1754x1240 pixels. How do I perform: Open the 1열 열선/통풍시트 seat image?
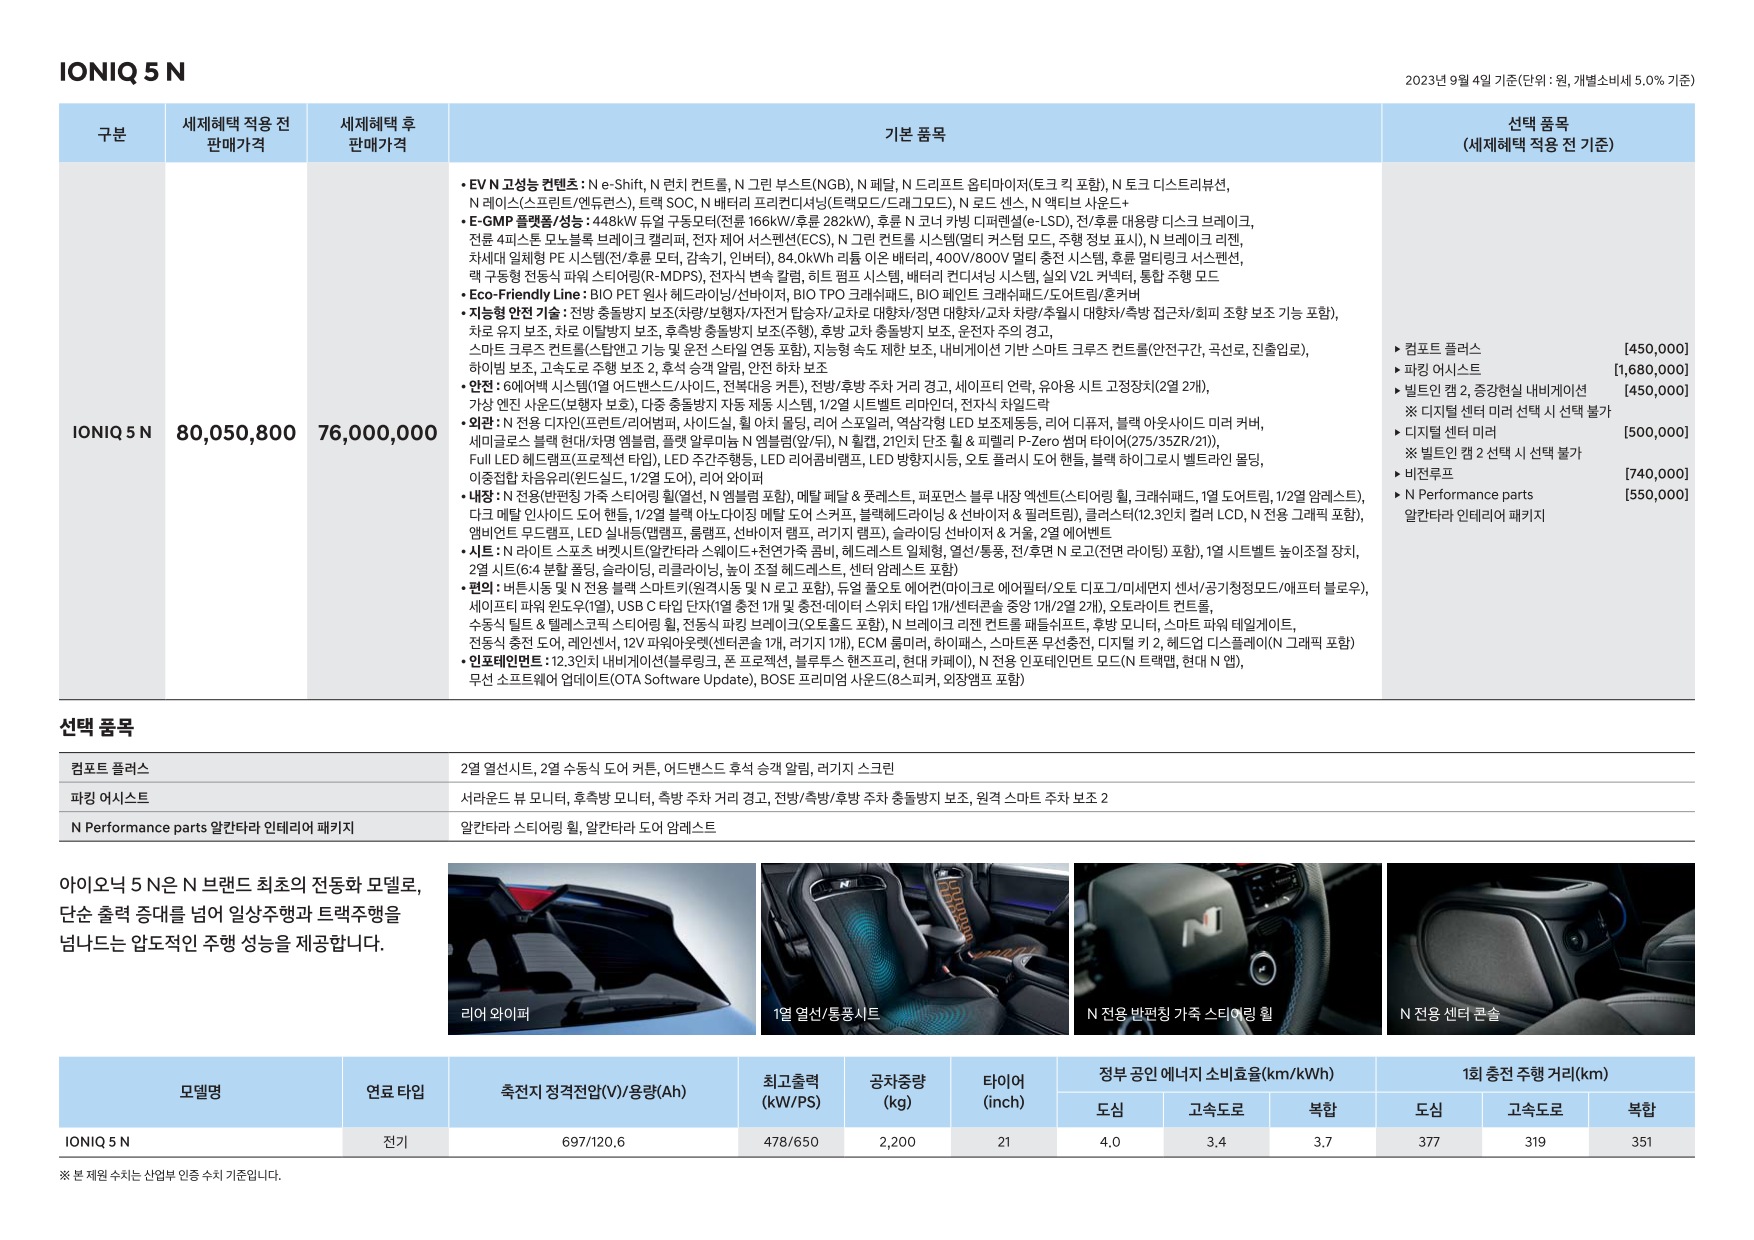pyautogui.click(x=914, y=948)
